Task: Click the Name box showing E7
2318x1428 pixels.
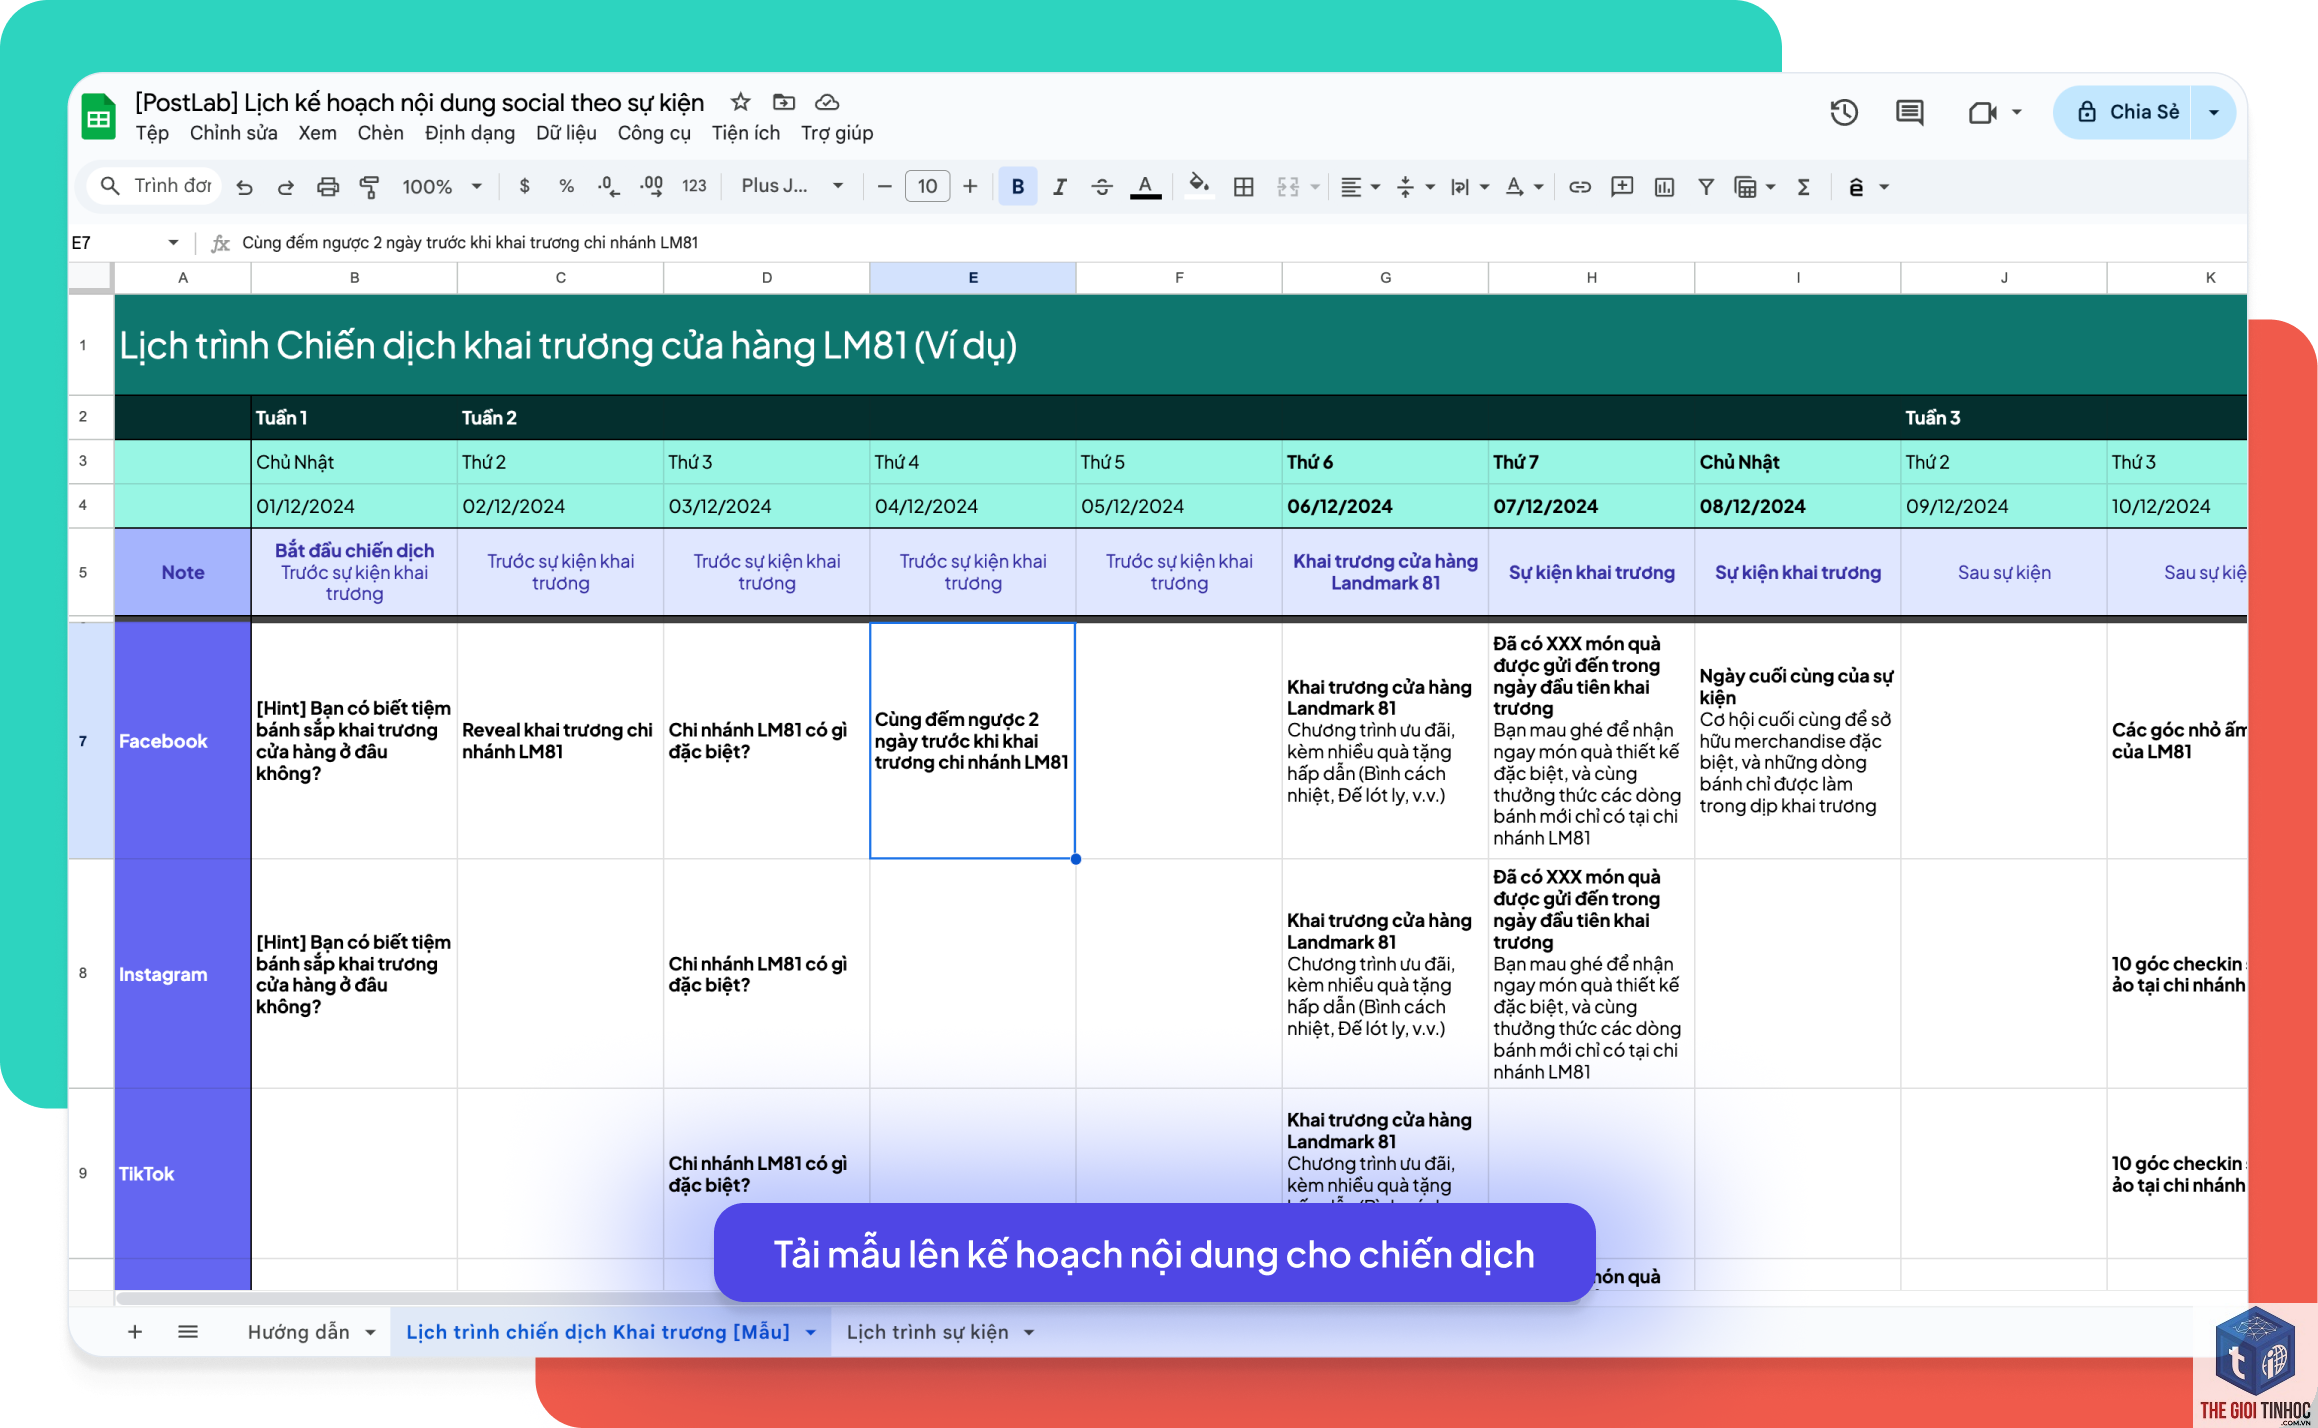Action: pos(125,242)
